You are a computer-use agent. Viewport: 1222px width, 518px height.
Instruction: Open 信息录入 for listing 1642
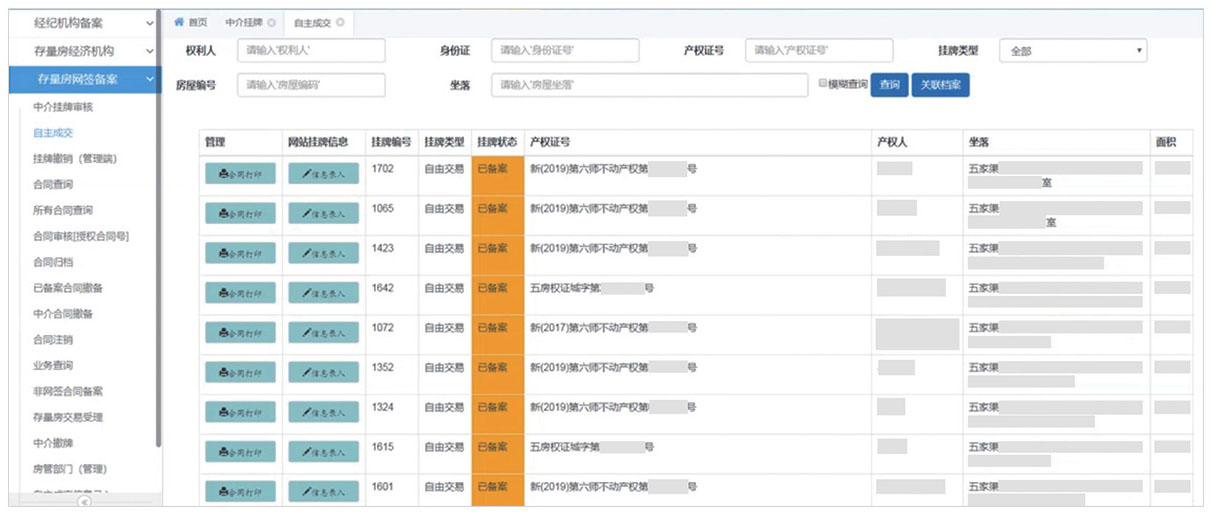[323, 293]
